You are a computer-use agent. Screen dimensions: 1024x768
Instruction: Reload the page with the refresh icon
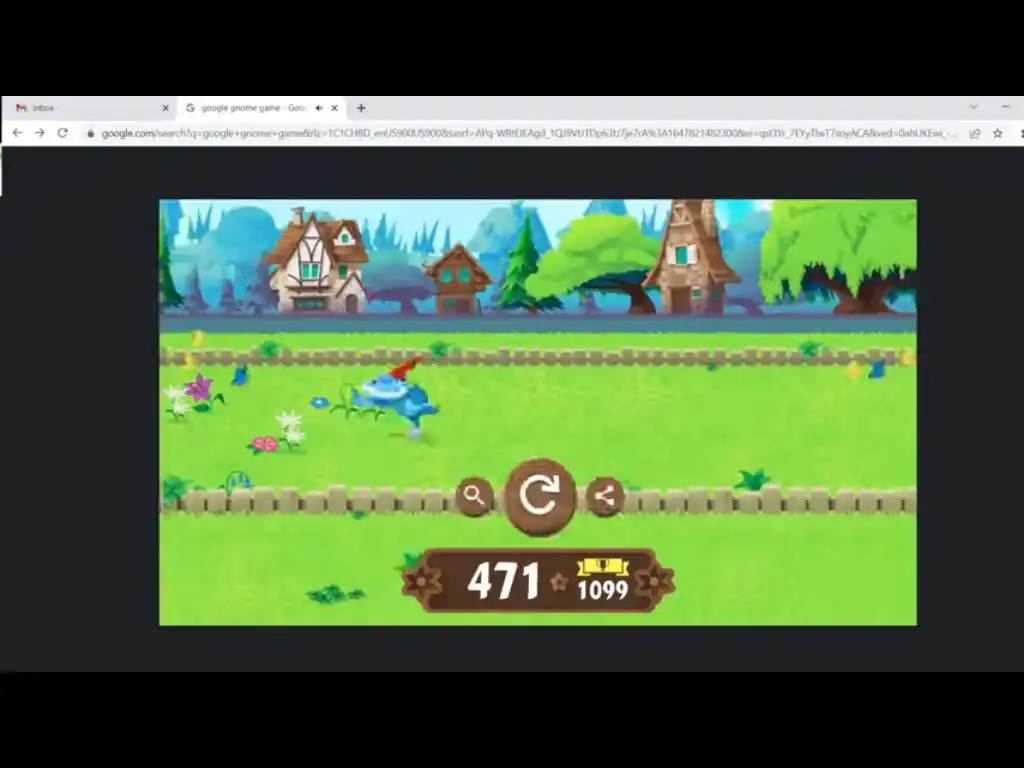[63, 133]
